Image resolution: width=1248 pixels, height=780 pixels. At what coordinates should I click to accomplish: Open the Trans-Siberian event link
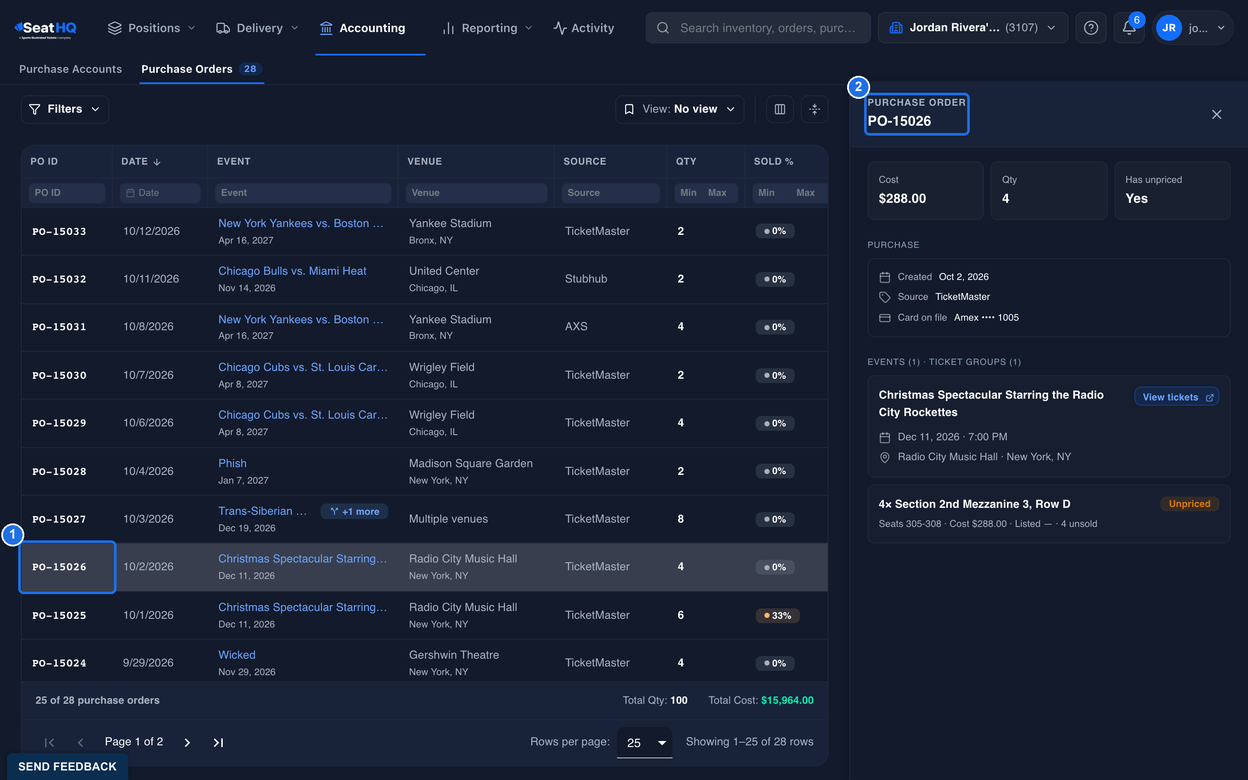click(x=262, y=511)
